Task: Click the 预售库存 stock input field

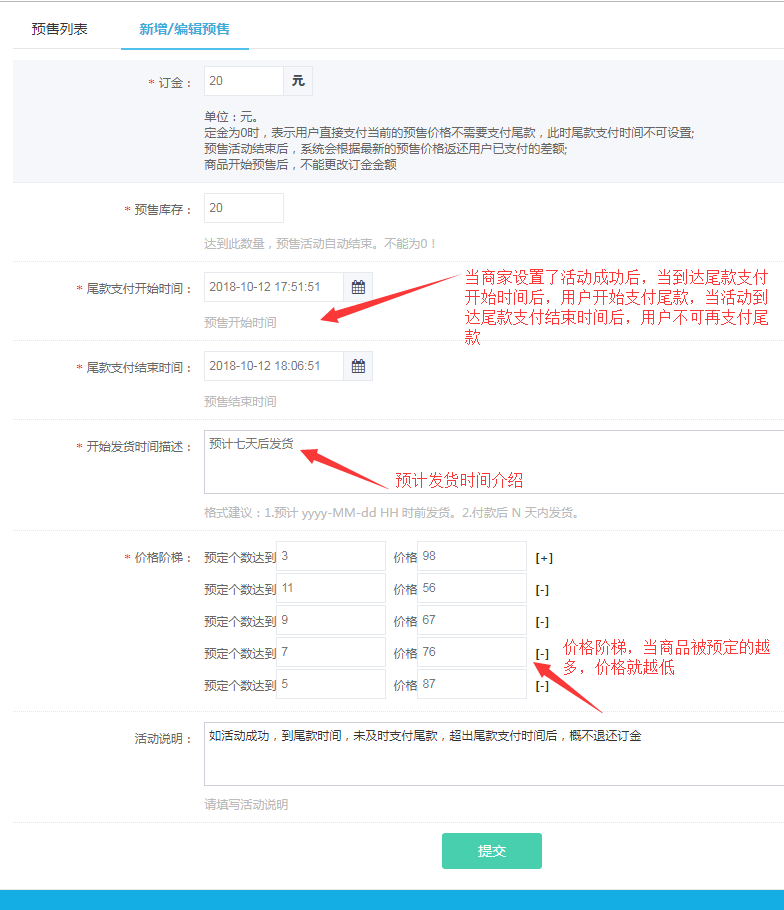Action: pos(243,208)
